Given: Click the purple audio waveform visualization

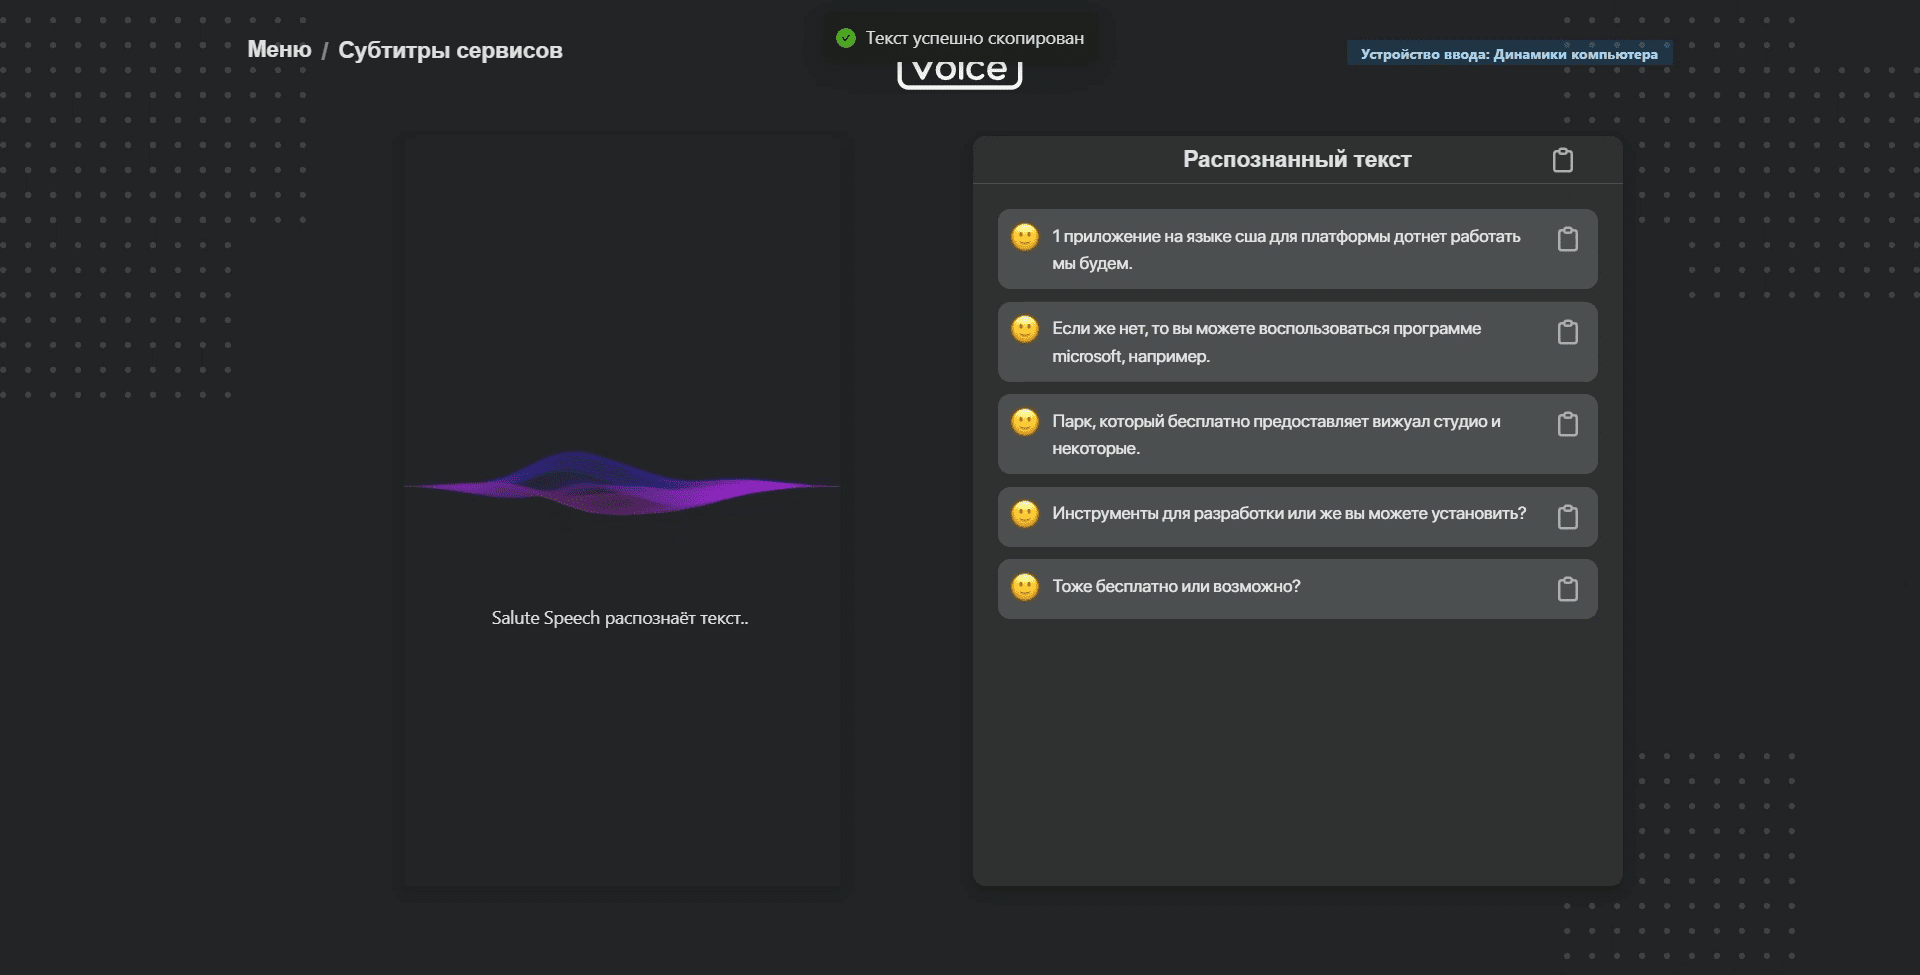Looking at the screenshot, I should click(x=620, y=485).
